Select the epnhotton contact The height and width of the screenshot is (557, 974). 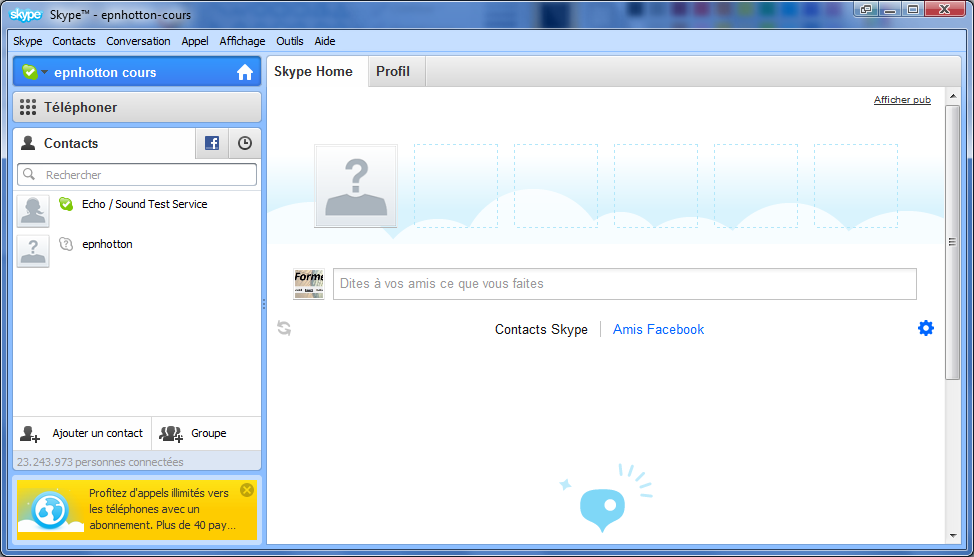click(x=137, y=251)
